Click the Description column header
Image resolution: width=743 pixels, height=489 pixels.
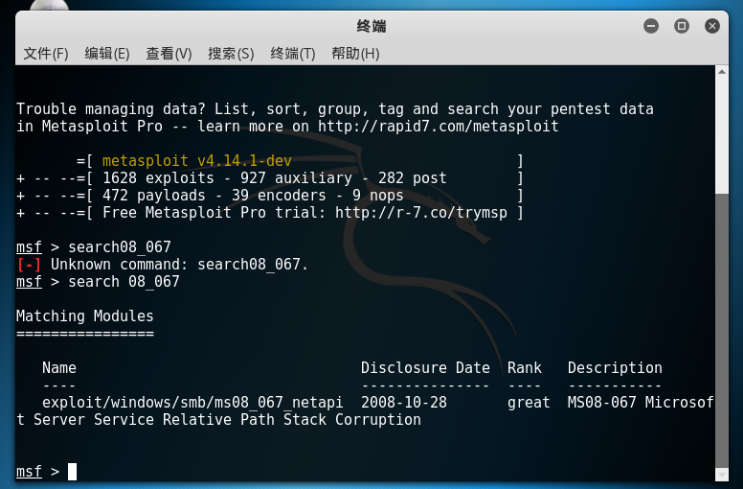point(615,368)
